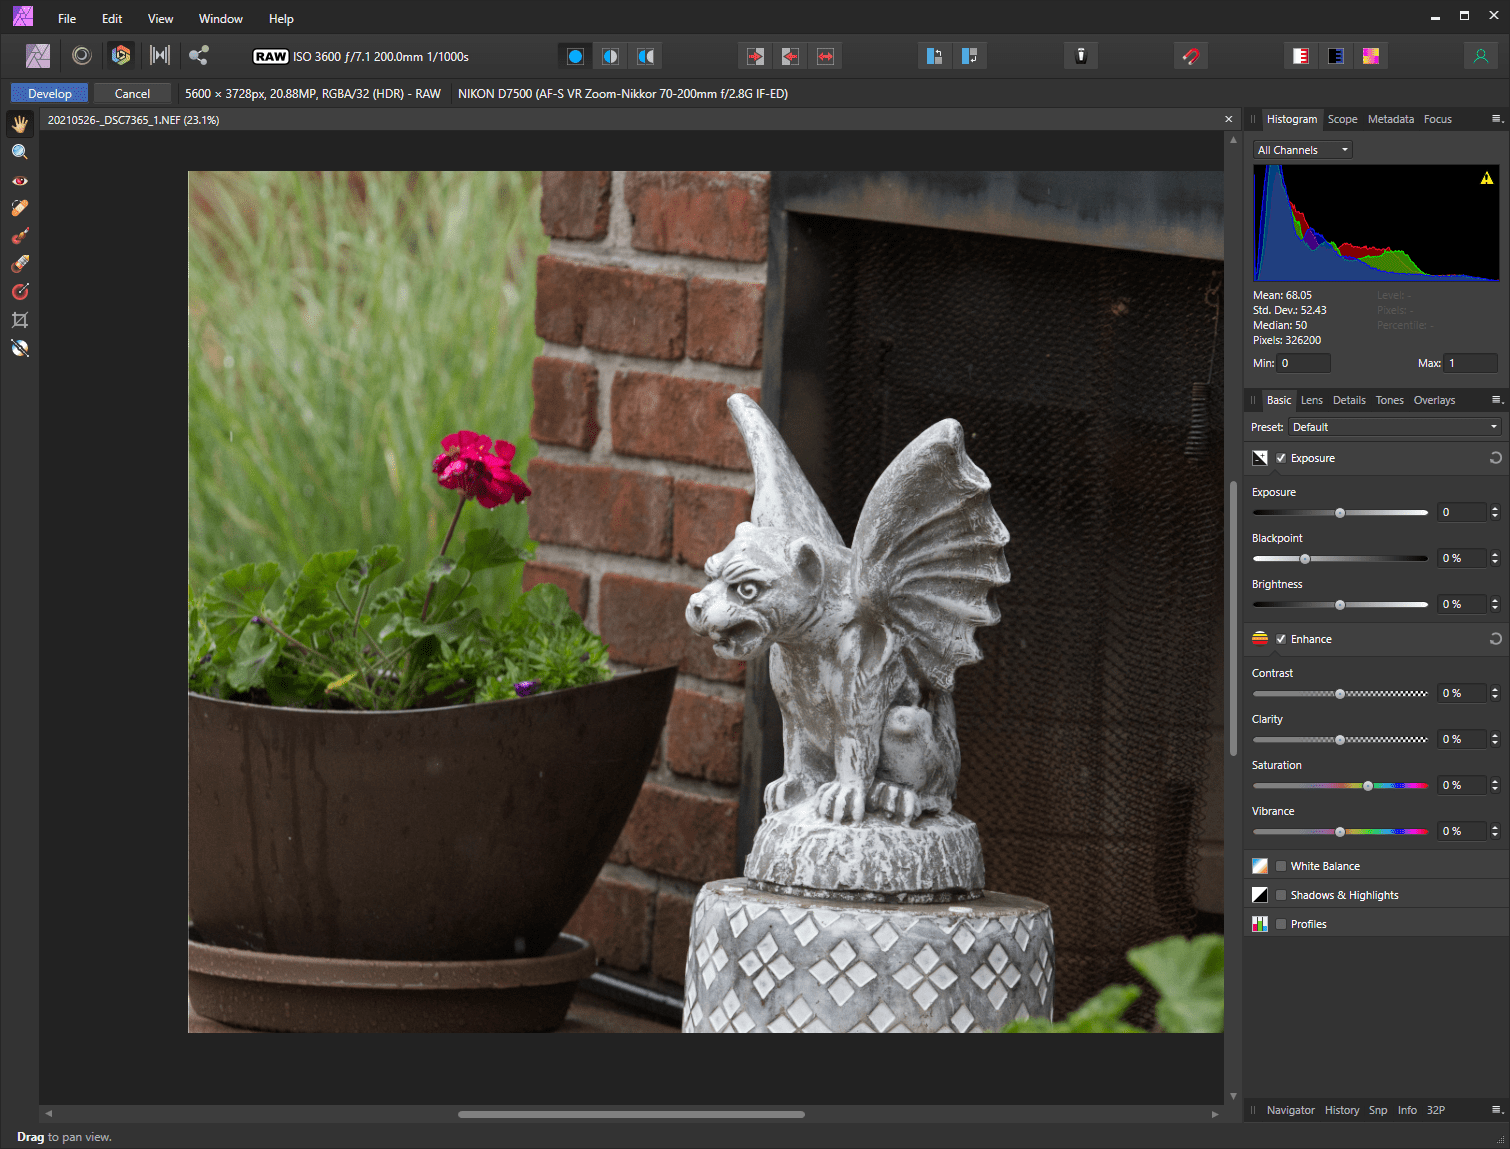Click the Sync After icon
The width and height of the screenshot is (1510, 1149).
pyautogui.click(x=790, y=56)
